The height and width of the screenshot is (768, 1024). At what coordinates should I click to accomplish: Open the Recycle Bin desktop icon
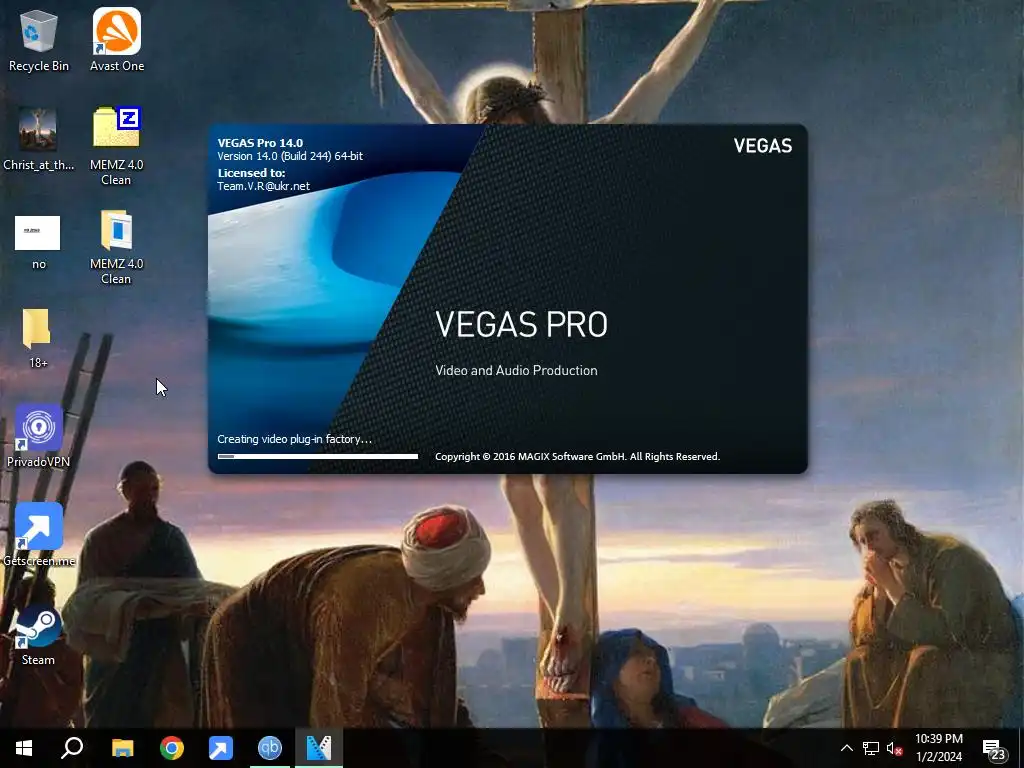[x=39, y=39]
